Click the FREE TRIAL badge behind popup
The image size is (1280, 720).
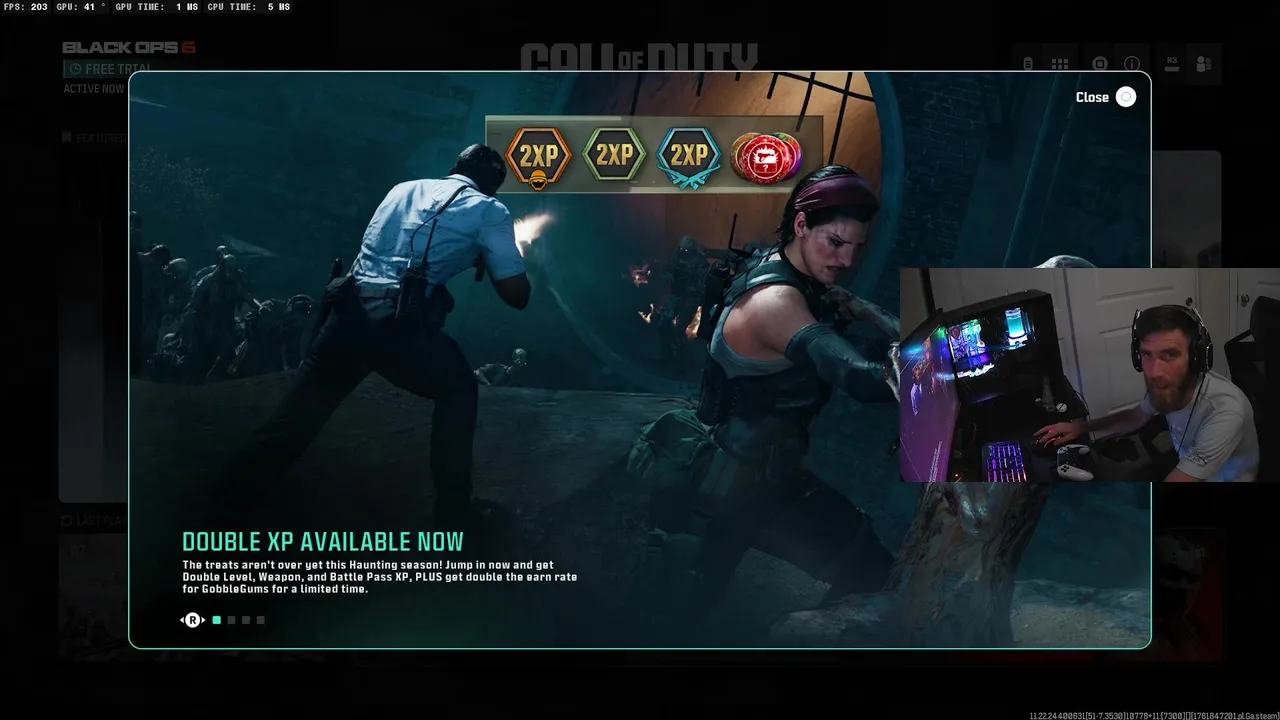[x=109, y=69]
